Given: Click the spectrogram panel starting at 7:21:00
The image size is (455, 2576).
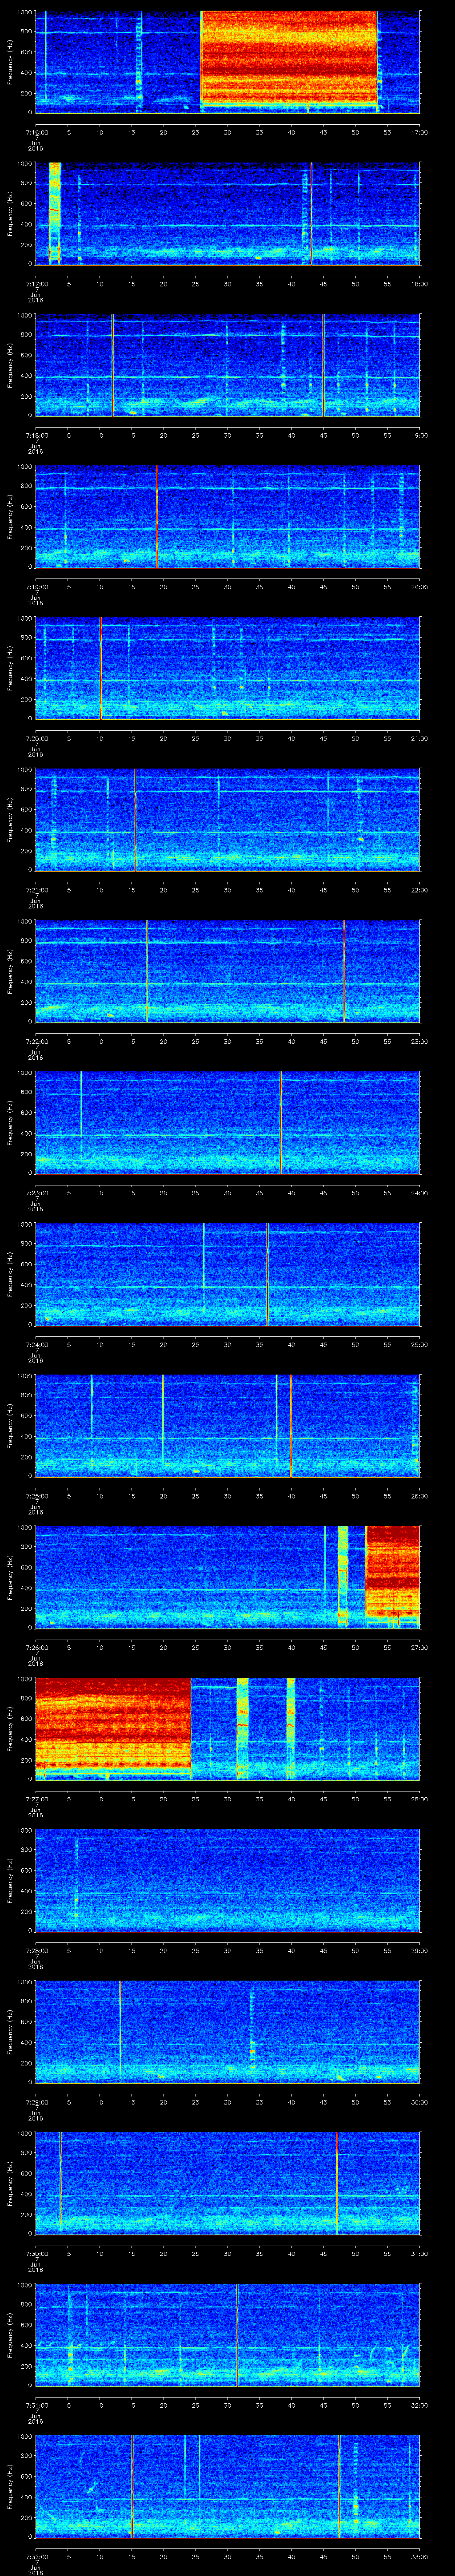Looking at the screenshot, I should point(227,819).
